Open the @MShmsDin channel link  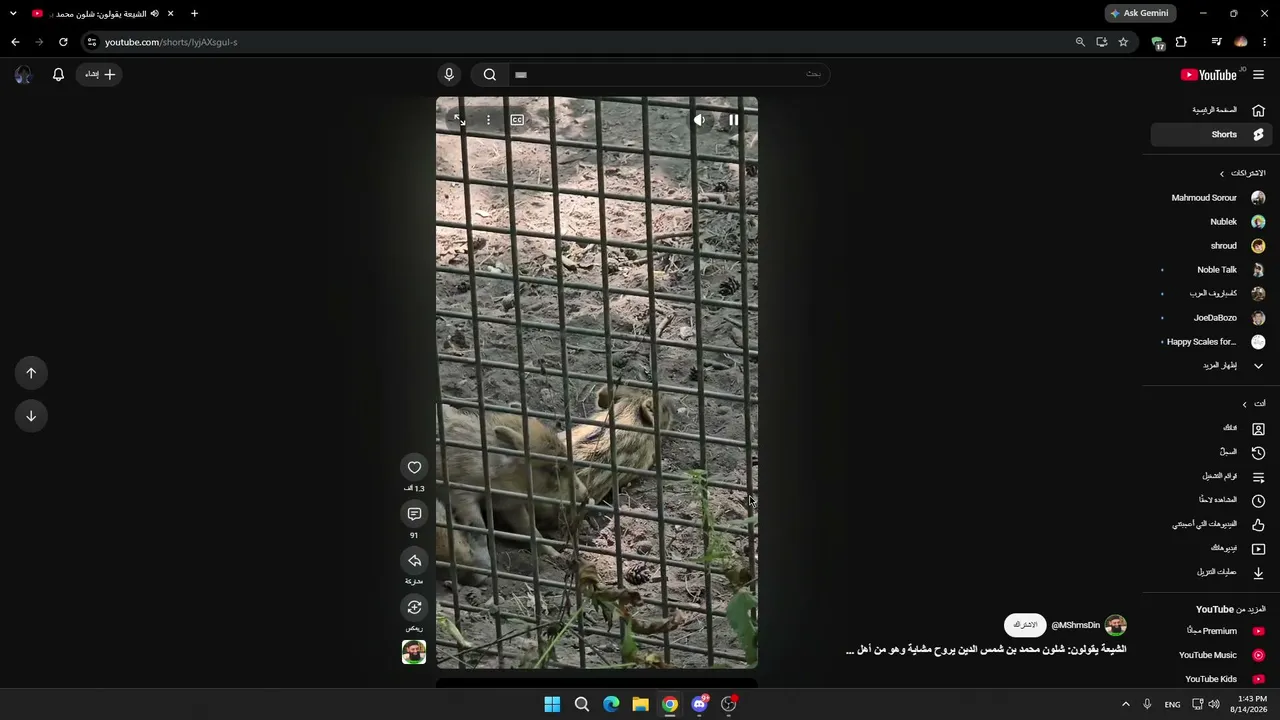click(x=1075, y=625)
